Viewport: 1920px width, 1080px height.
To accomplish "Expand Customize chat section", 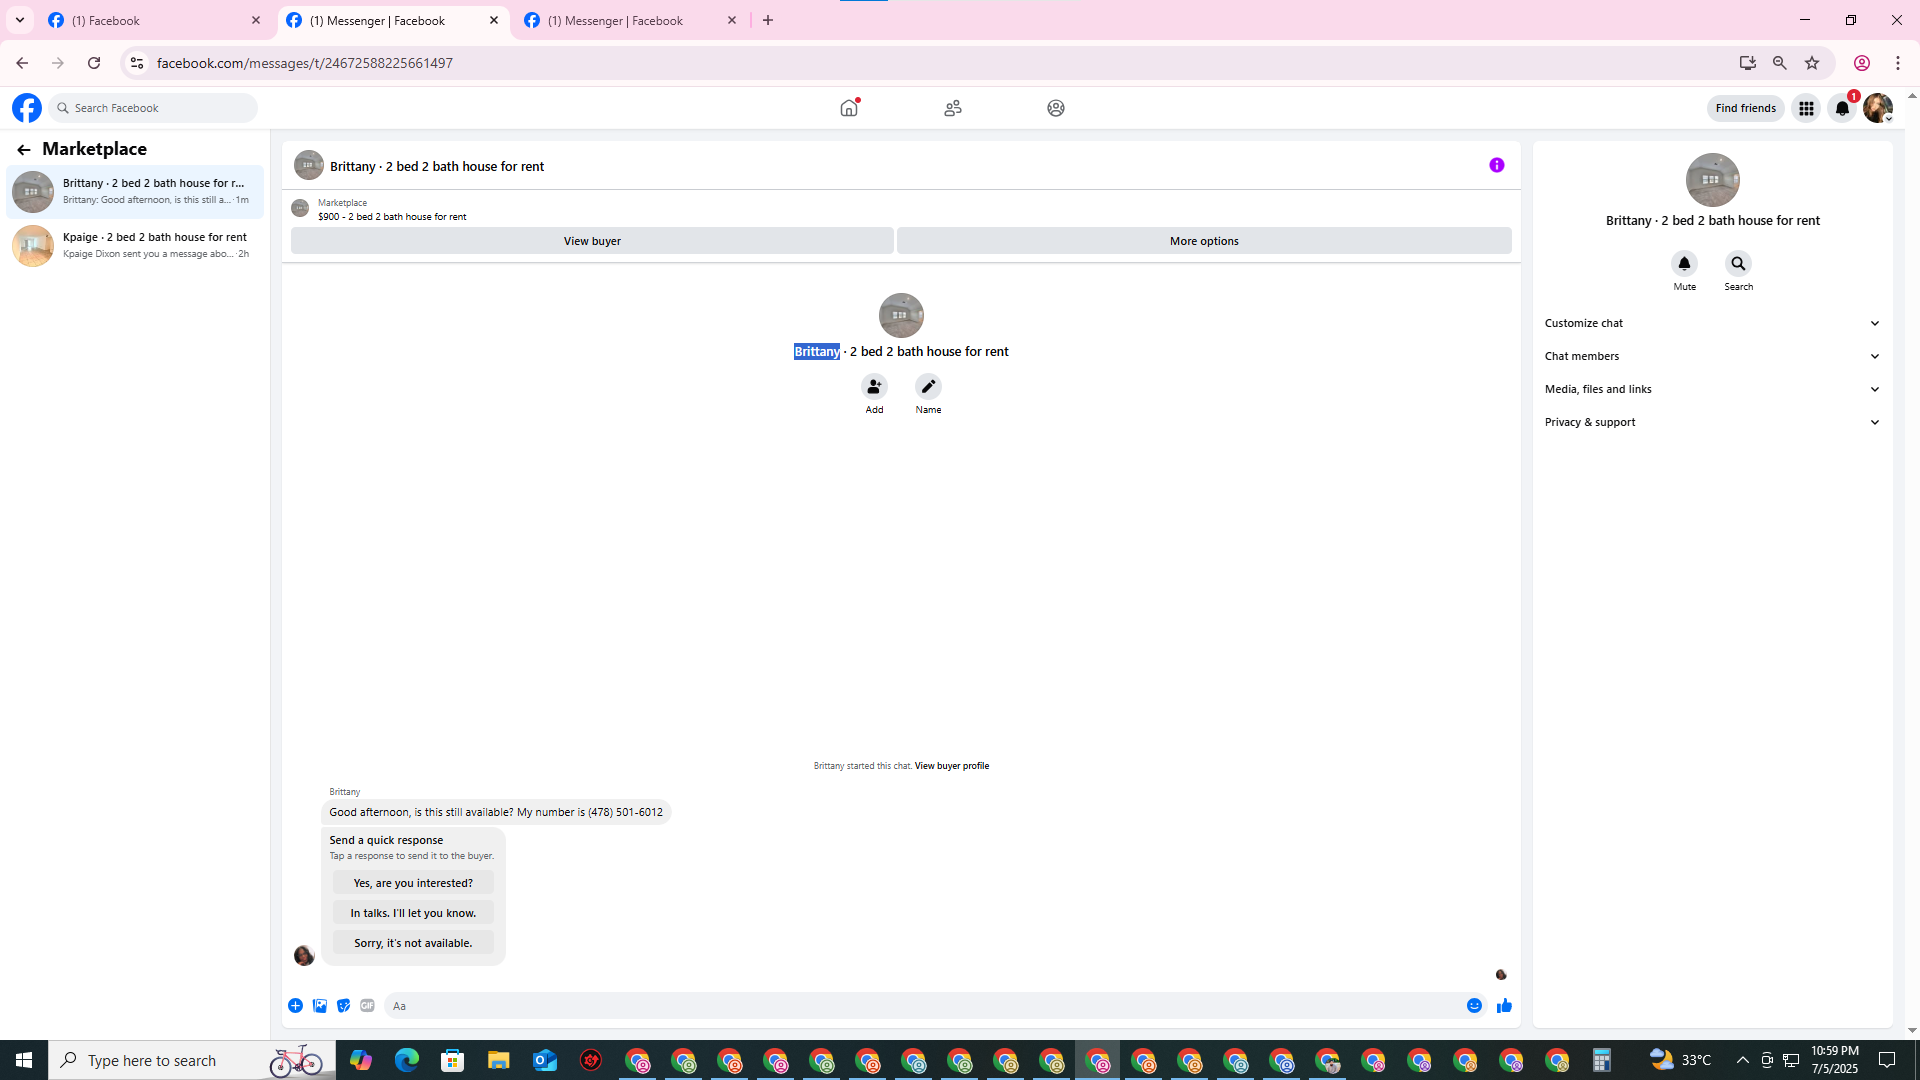I will tap(1711, 323).
